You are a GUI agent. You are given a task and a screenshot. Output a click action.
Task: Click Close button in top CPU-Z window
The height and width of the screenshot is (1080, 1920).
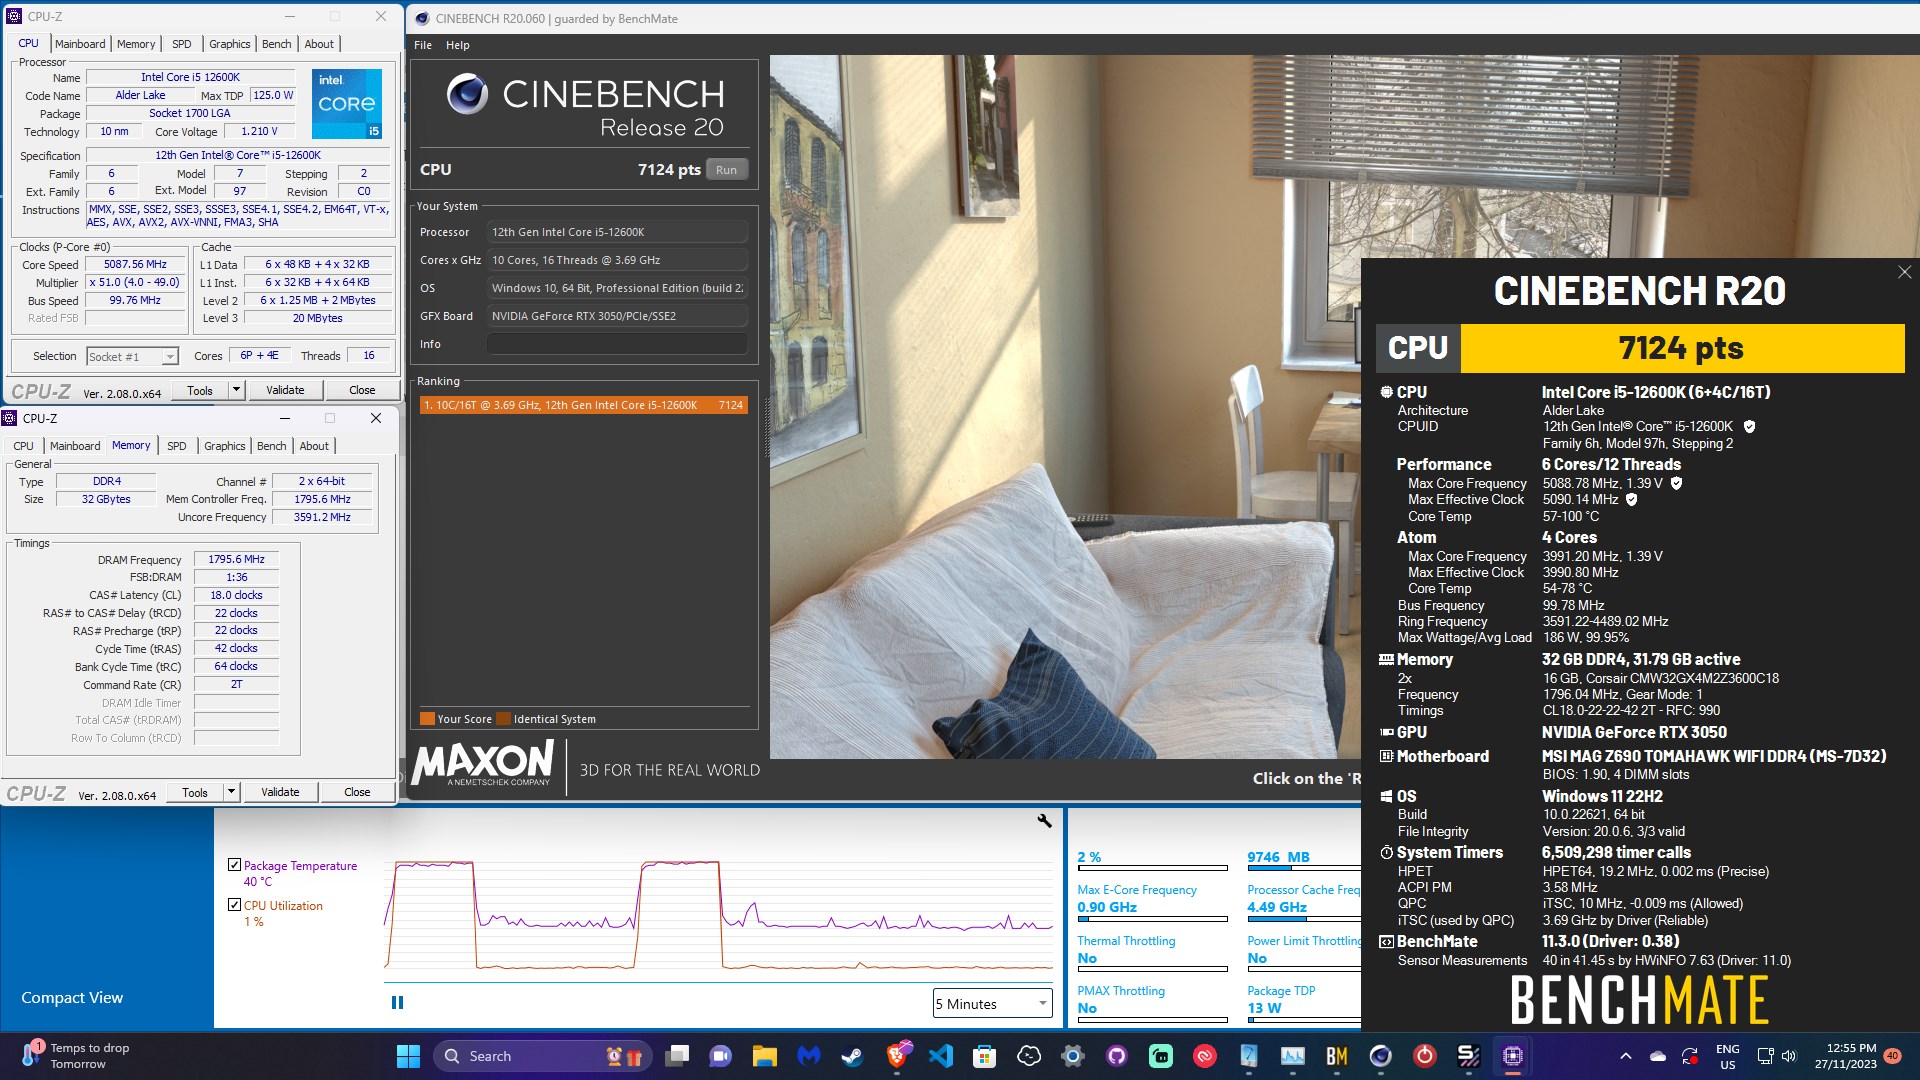[x=362, y=390]
